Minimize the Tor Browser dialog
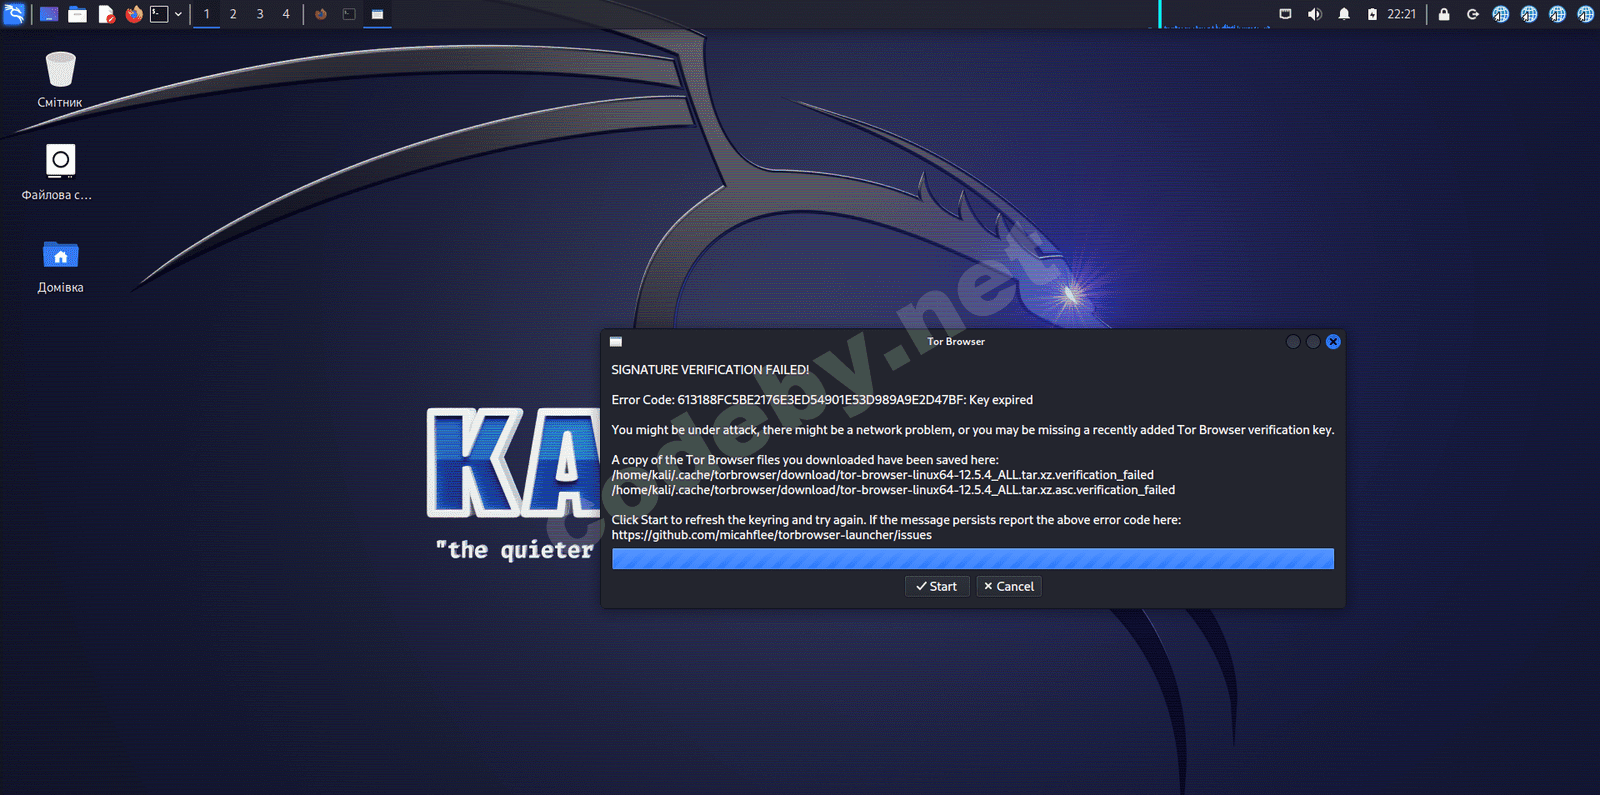Screen dimensions: 1600x795 [x=1293, y=342]
